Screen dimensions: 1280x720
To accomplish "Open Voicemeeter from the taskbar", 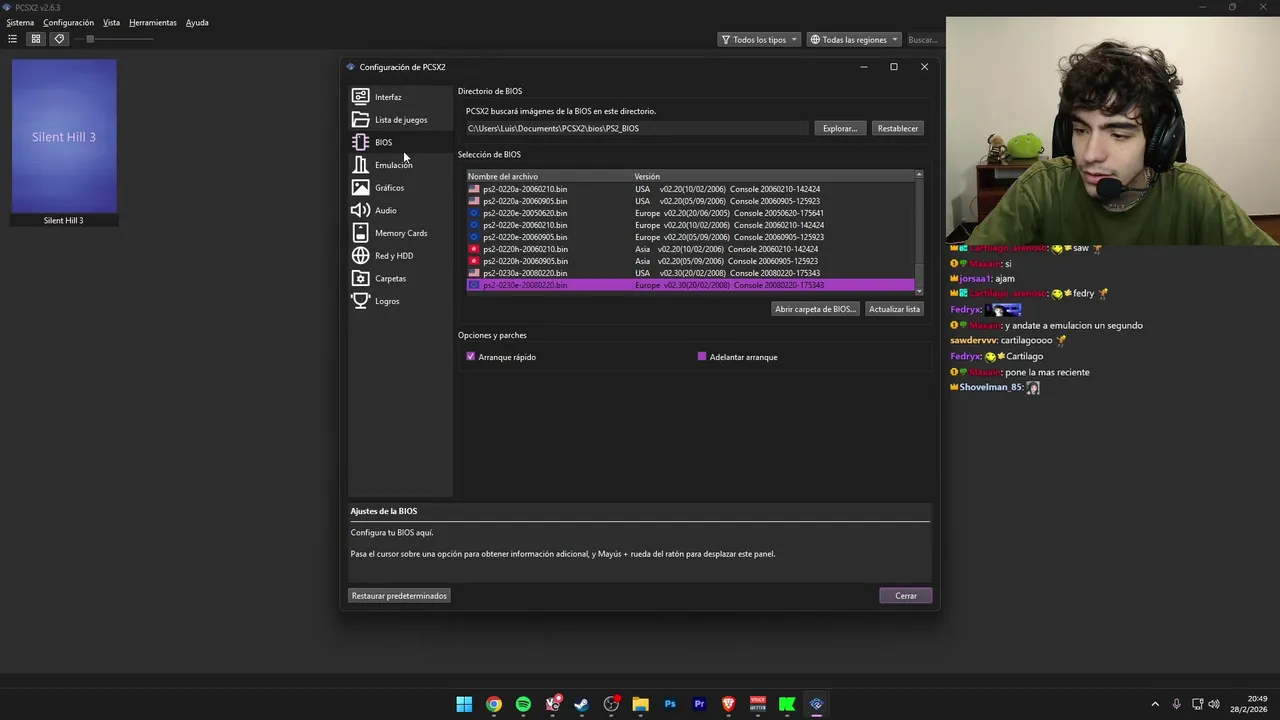I will click(x=758, y=704).
